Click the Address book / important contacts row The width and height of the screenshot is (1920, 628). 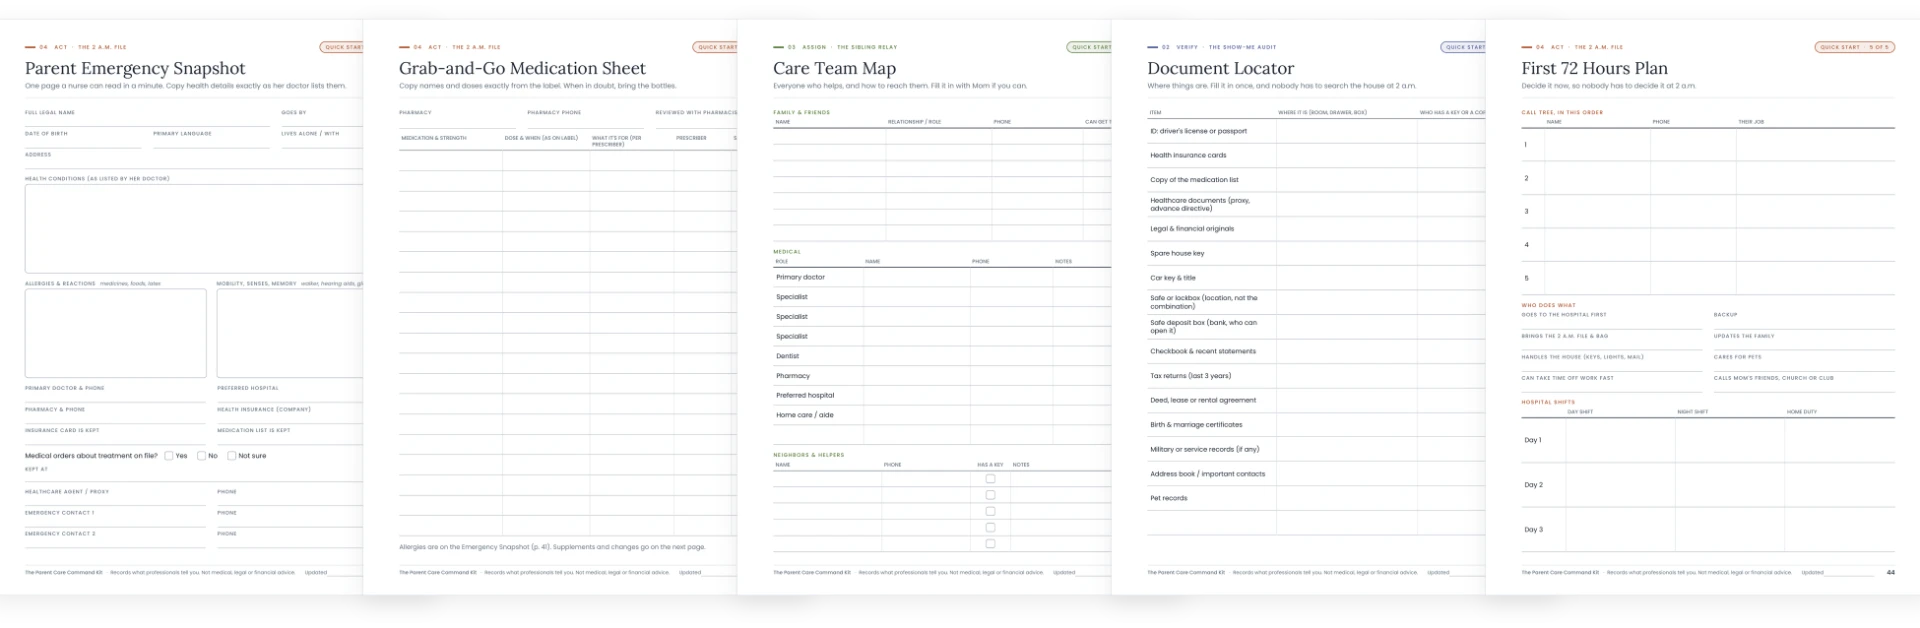click(1316, 474)
